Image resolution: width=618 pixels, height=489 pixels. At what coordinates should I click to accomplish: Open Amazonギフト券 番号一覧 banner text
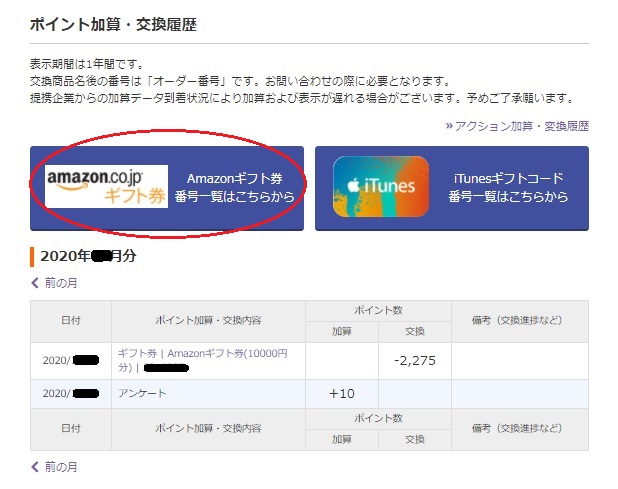[235, 188]
